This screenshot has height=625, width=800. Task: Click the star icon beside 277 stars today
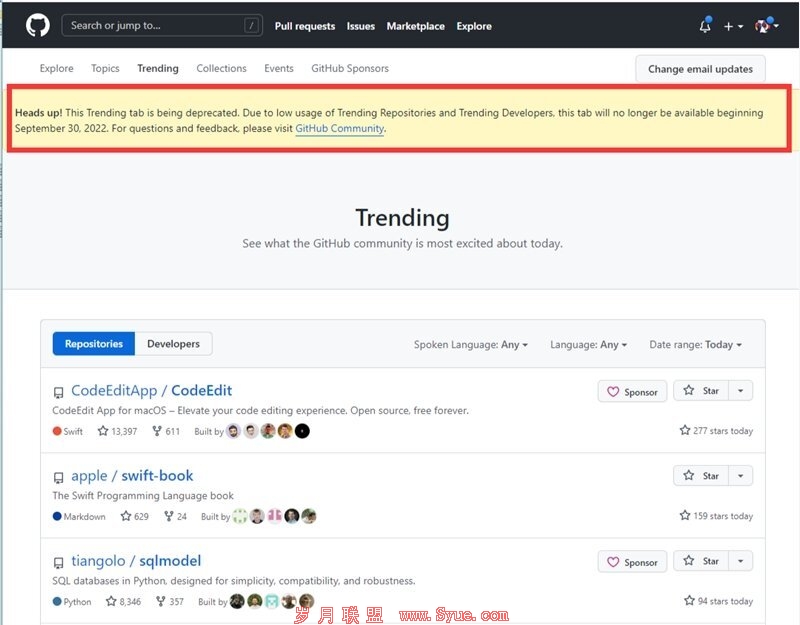(x=685, y=430)
